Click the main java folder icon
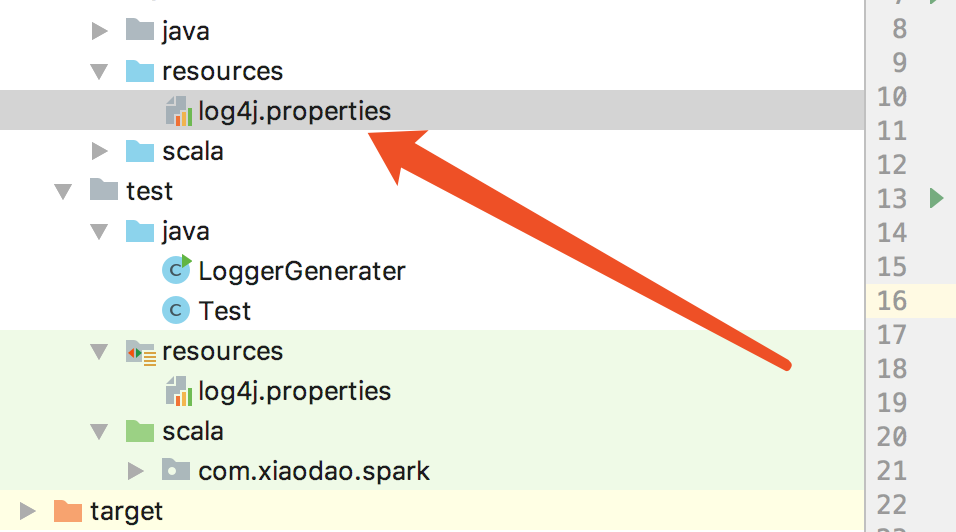The width and height of the screenshot is (956, 532). point(139,31)
